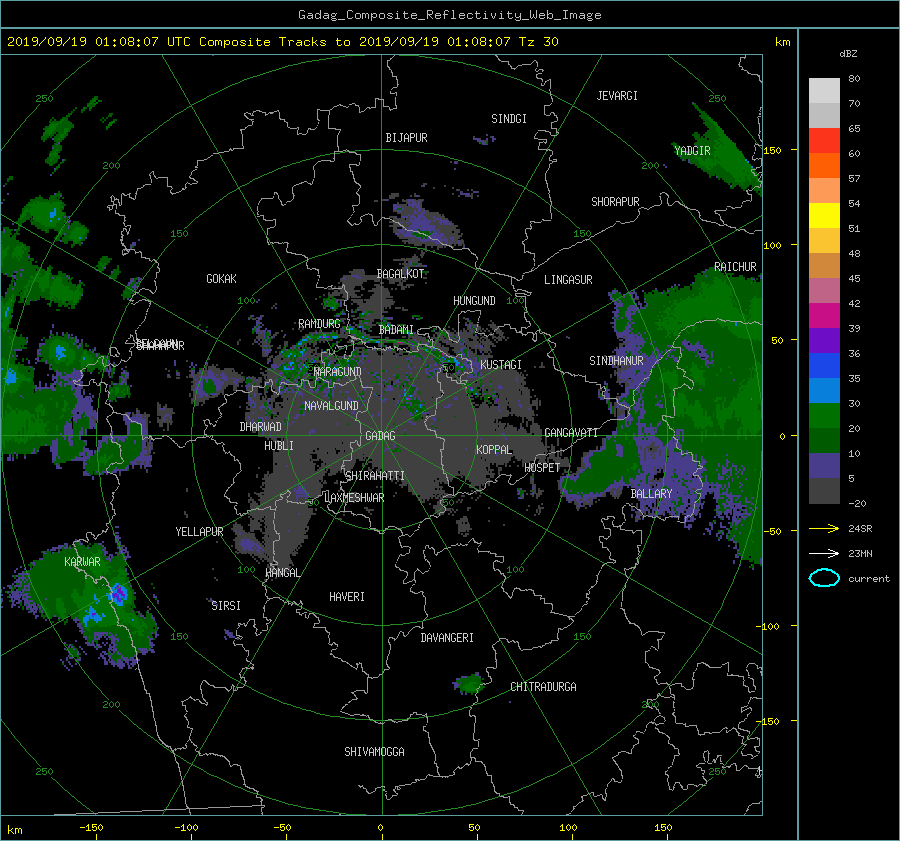The width and height of the screenshot is (900, 841).
Task: Click the blue 35-36 dBZ color swatch
Action: point(824,366)
